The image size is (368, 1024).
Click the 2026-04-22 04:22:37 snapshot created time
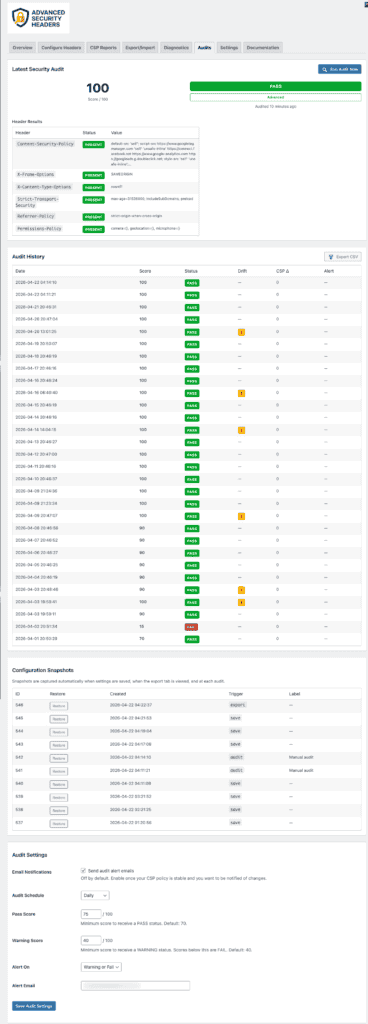(131, 706)
